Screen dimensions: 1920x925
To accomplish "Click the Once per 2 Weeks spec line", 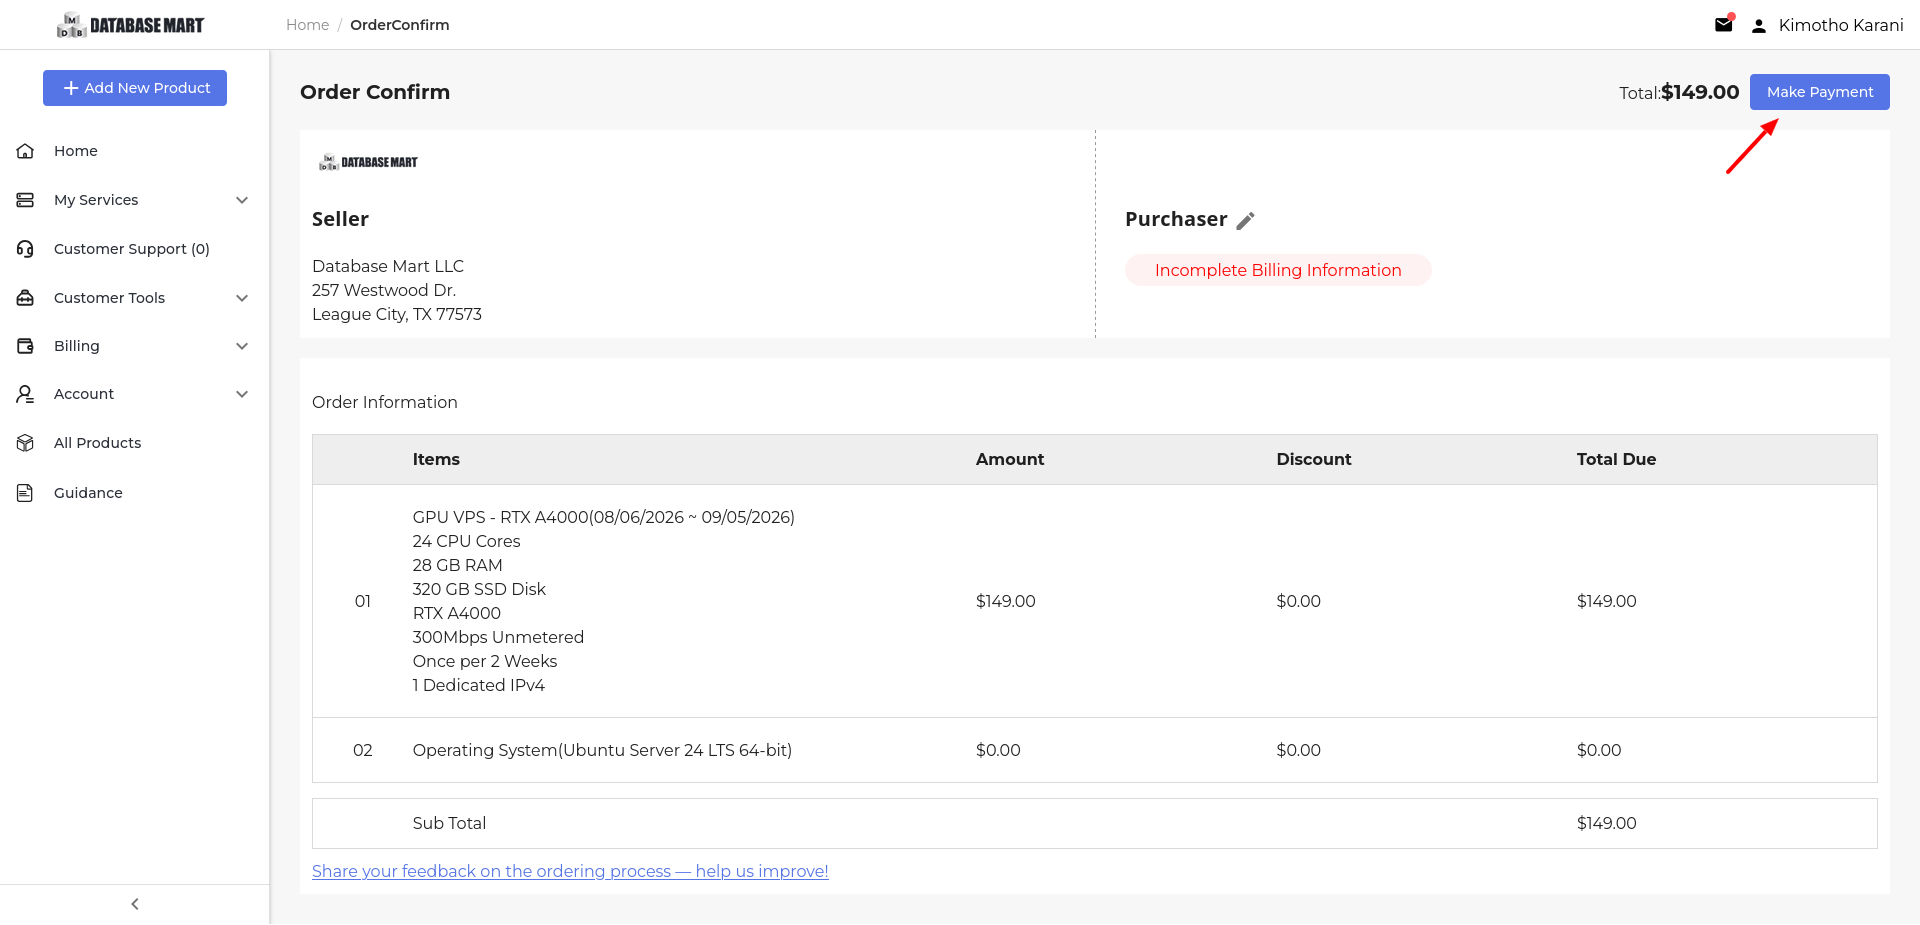I will click(485, 661).
